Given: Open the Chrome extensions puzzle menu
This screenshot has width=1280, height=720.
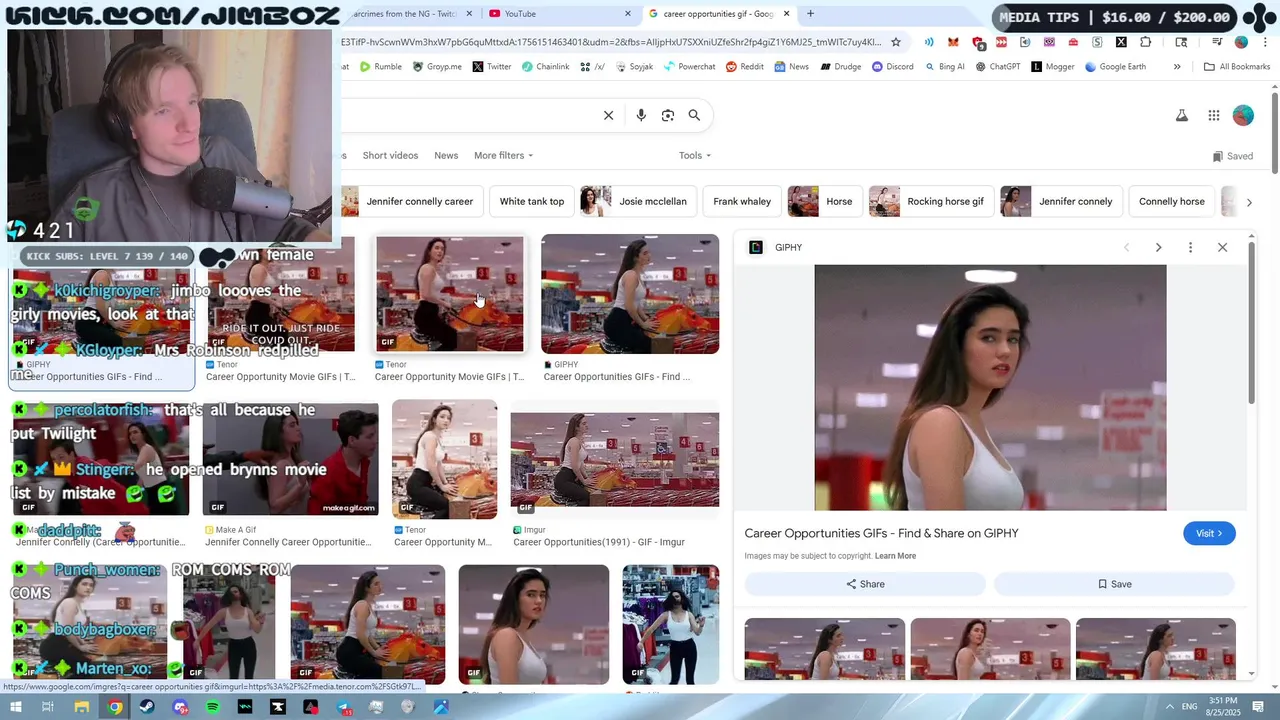Looking at the screenshot, I should (1145, 42).
